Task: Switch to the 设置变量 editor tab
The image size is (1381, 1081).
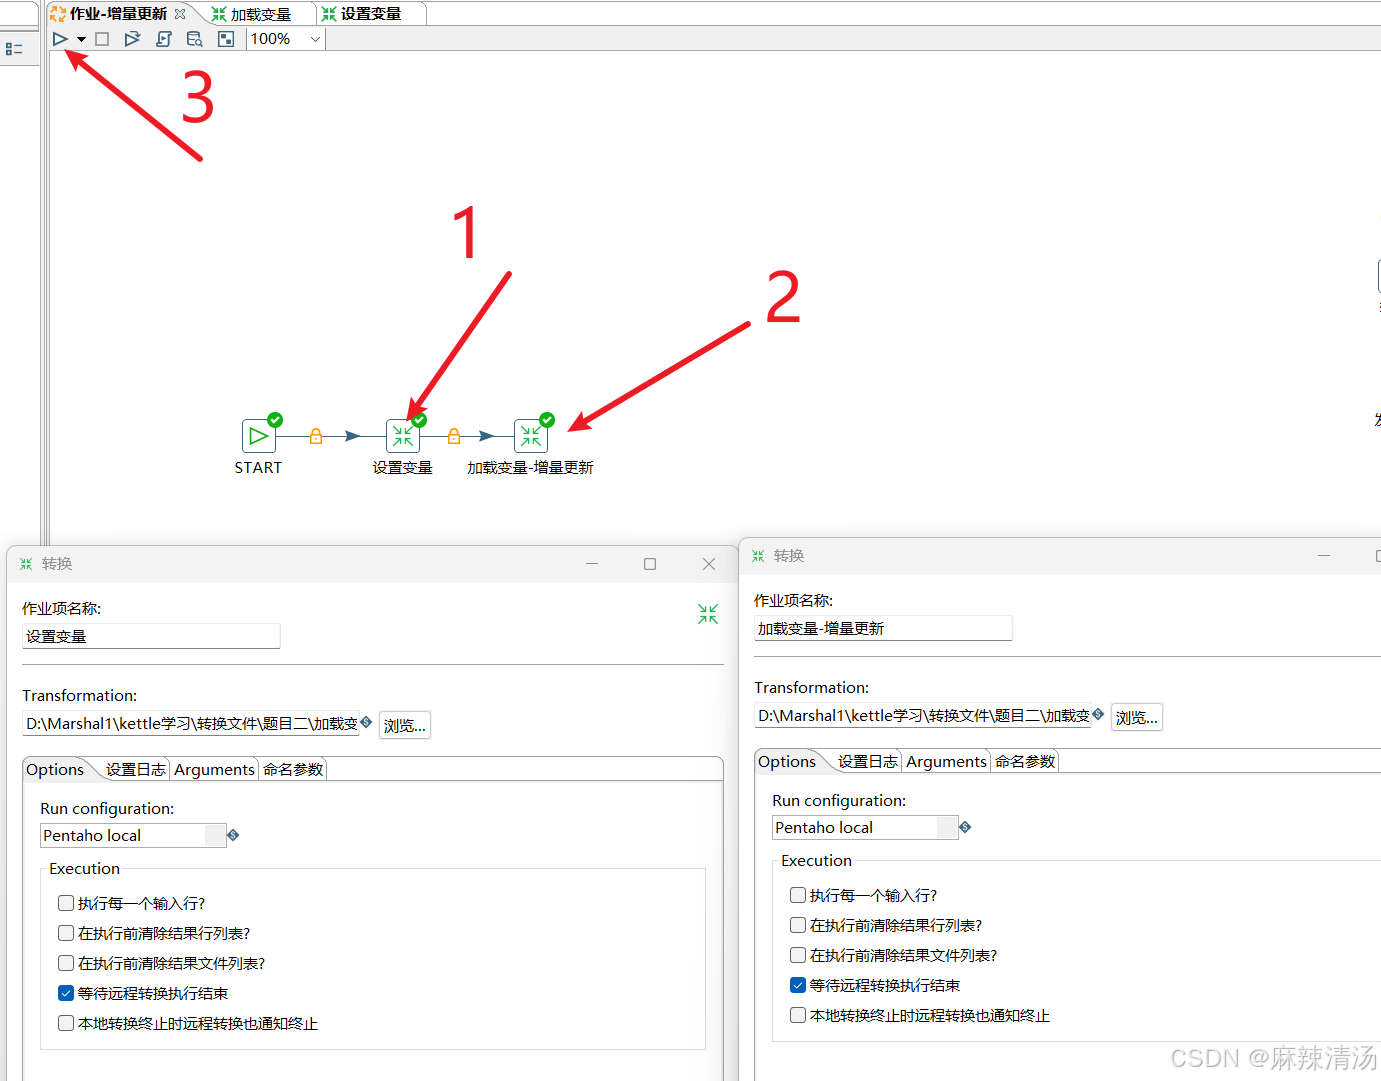Action: click(x=370, y=14)
